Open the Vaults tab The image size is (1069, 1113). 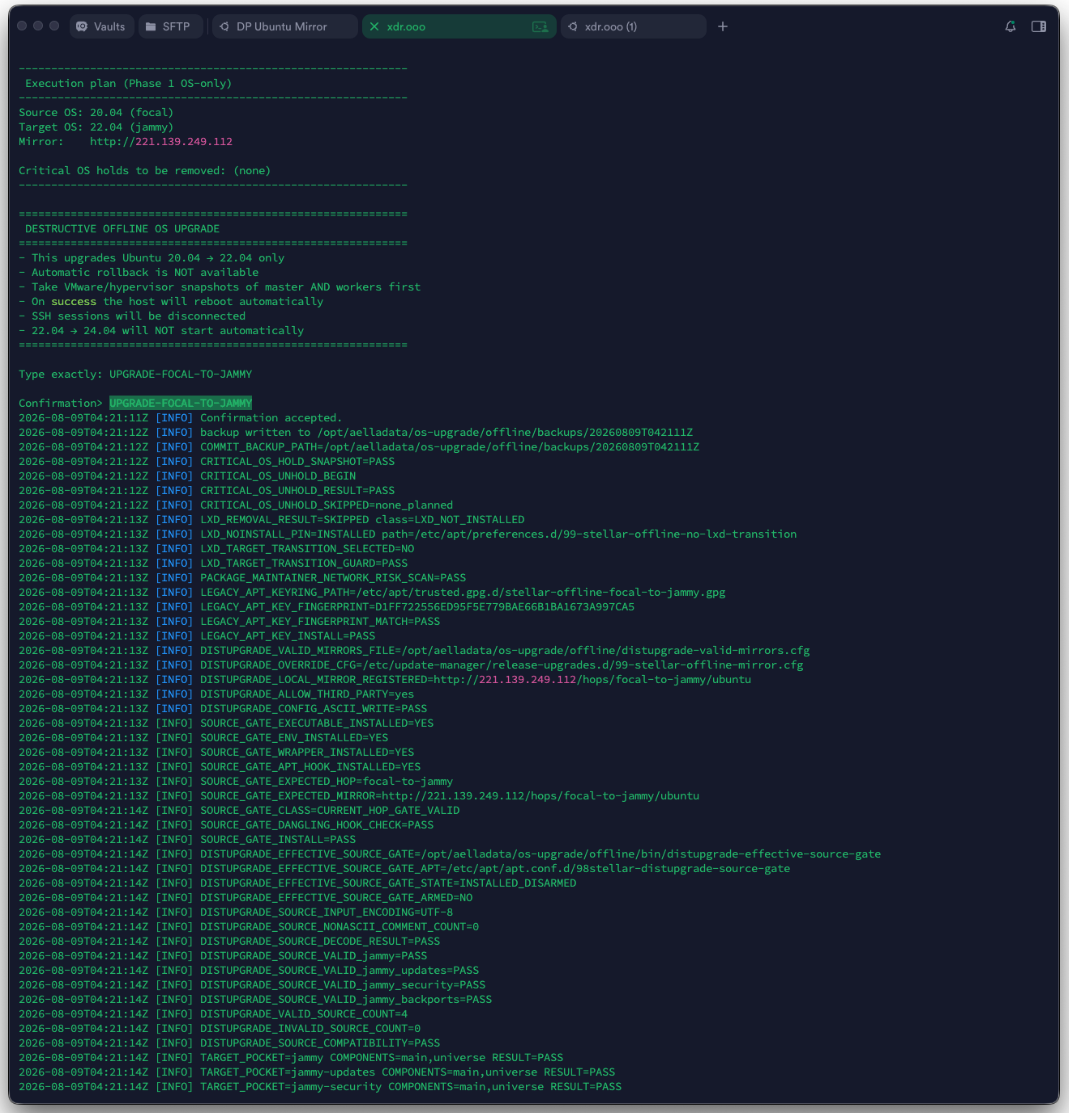[x=102, y=26]
